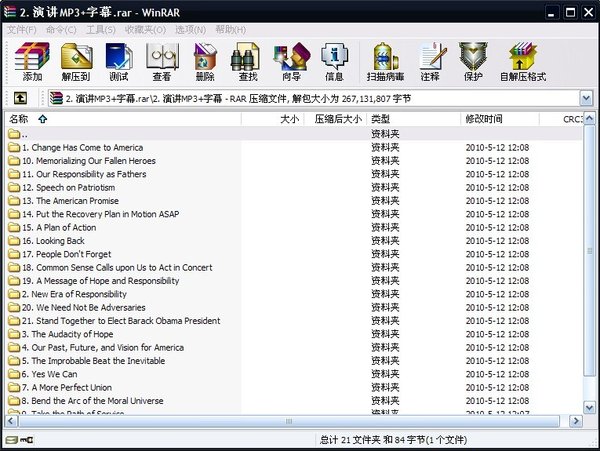
Task: Expand the address bar path dropdown
Action: pyautogui.click(x=586, y=99)
